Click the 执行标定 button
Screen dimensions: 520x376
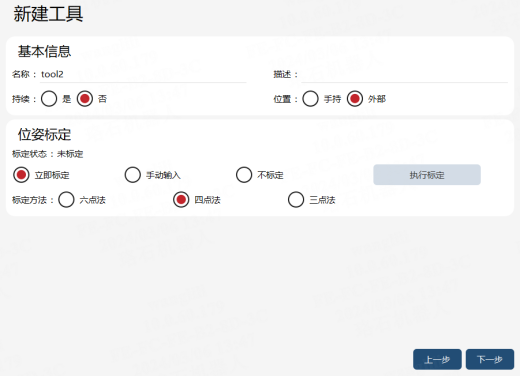click(x=427, y=175)
